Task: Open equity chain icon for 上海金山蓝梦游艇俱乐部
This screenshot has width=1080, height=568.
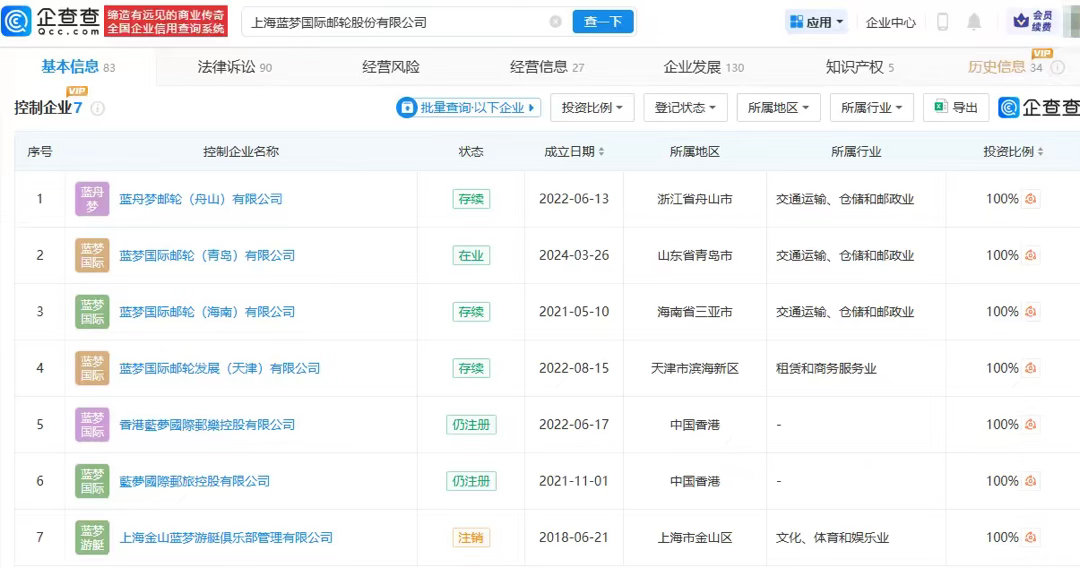Action: pos(1030,538)
